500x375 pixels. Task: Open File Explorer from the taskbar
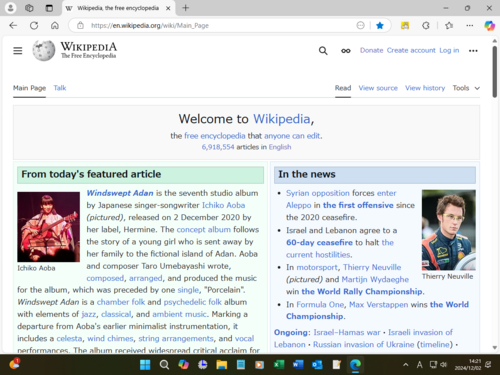(221, 365)
